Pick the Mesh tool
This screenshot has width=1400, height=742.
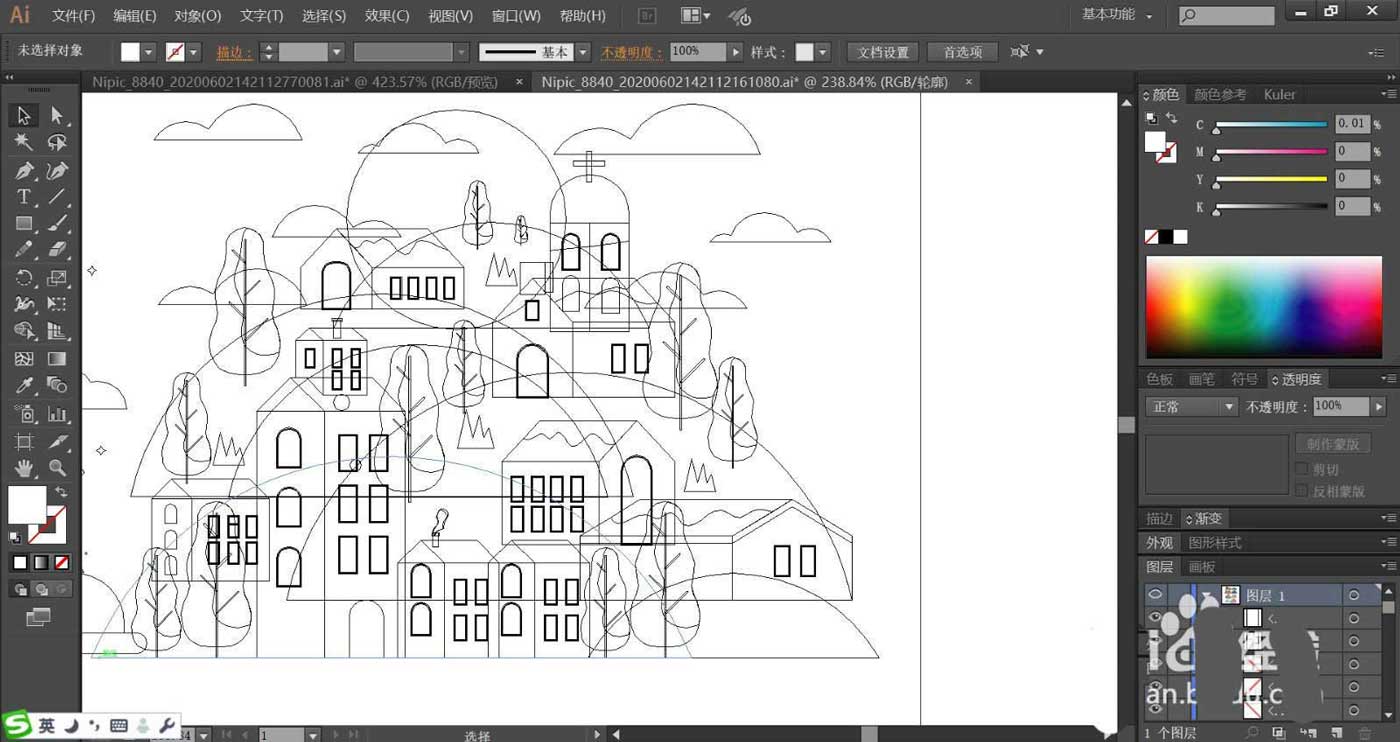24,358
